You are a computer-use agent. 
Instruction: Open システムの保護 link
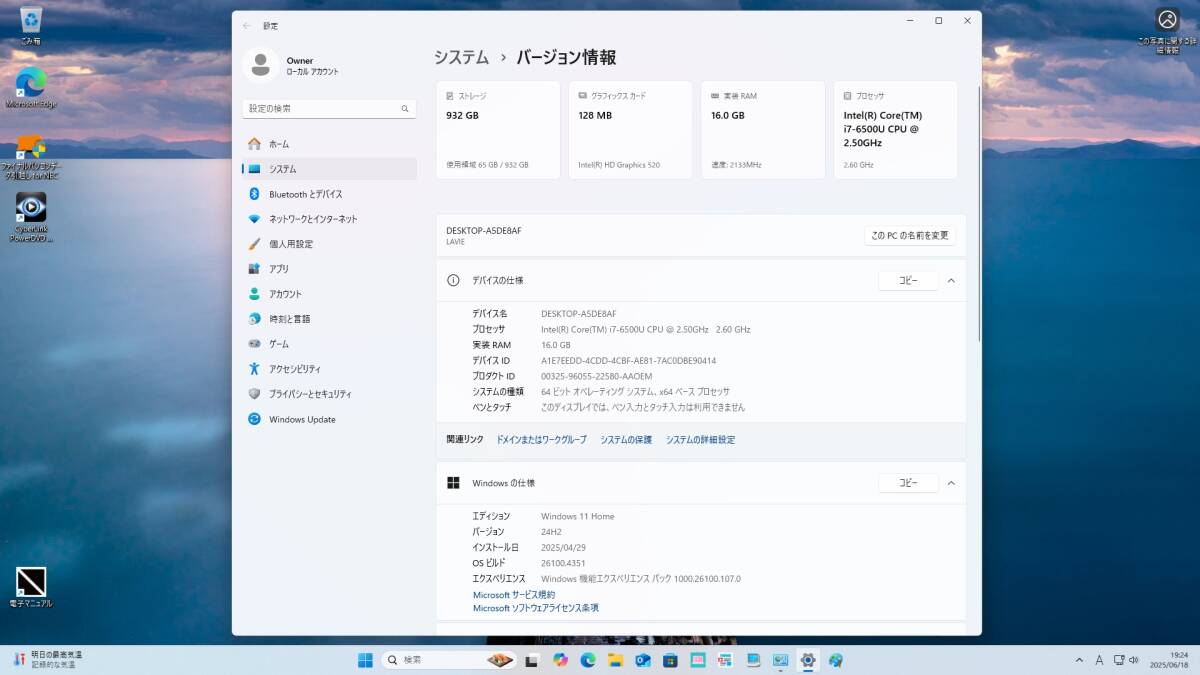(626, 440)
